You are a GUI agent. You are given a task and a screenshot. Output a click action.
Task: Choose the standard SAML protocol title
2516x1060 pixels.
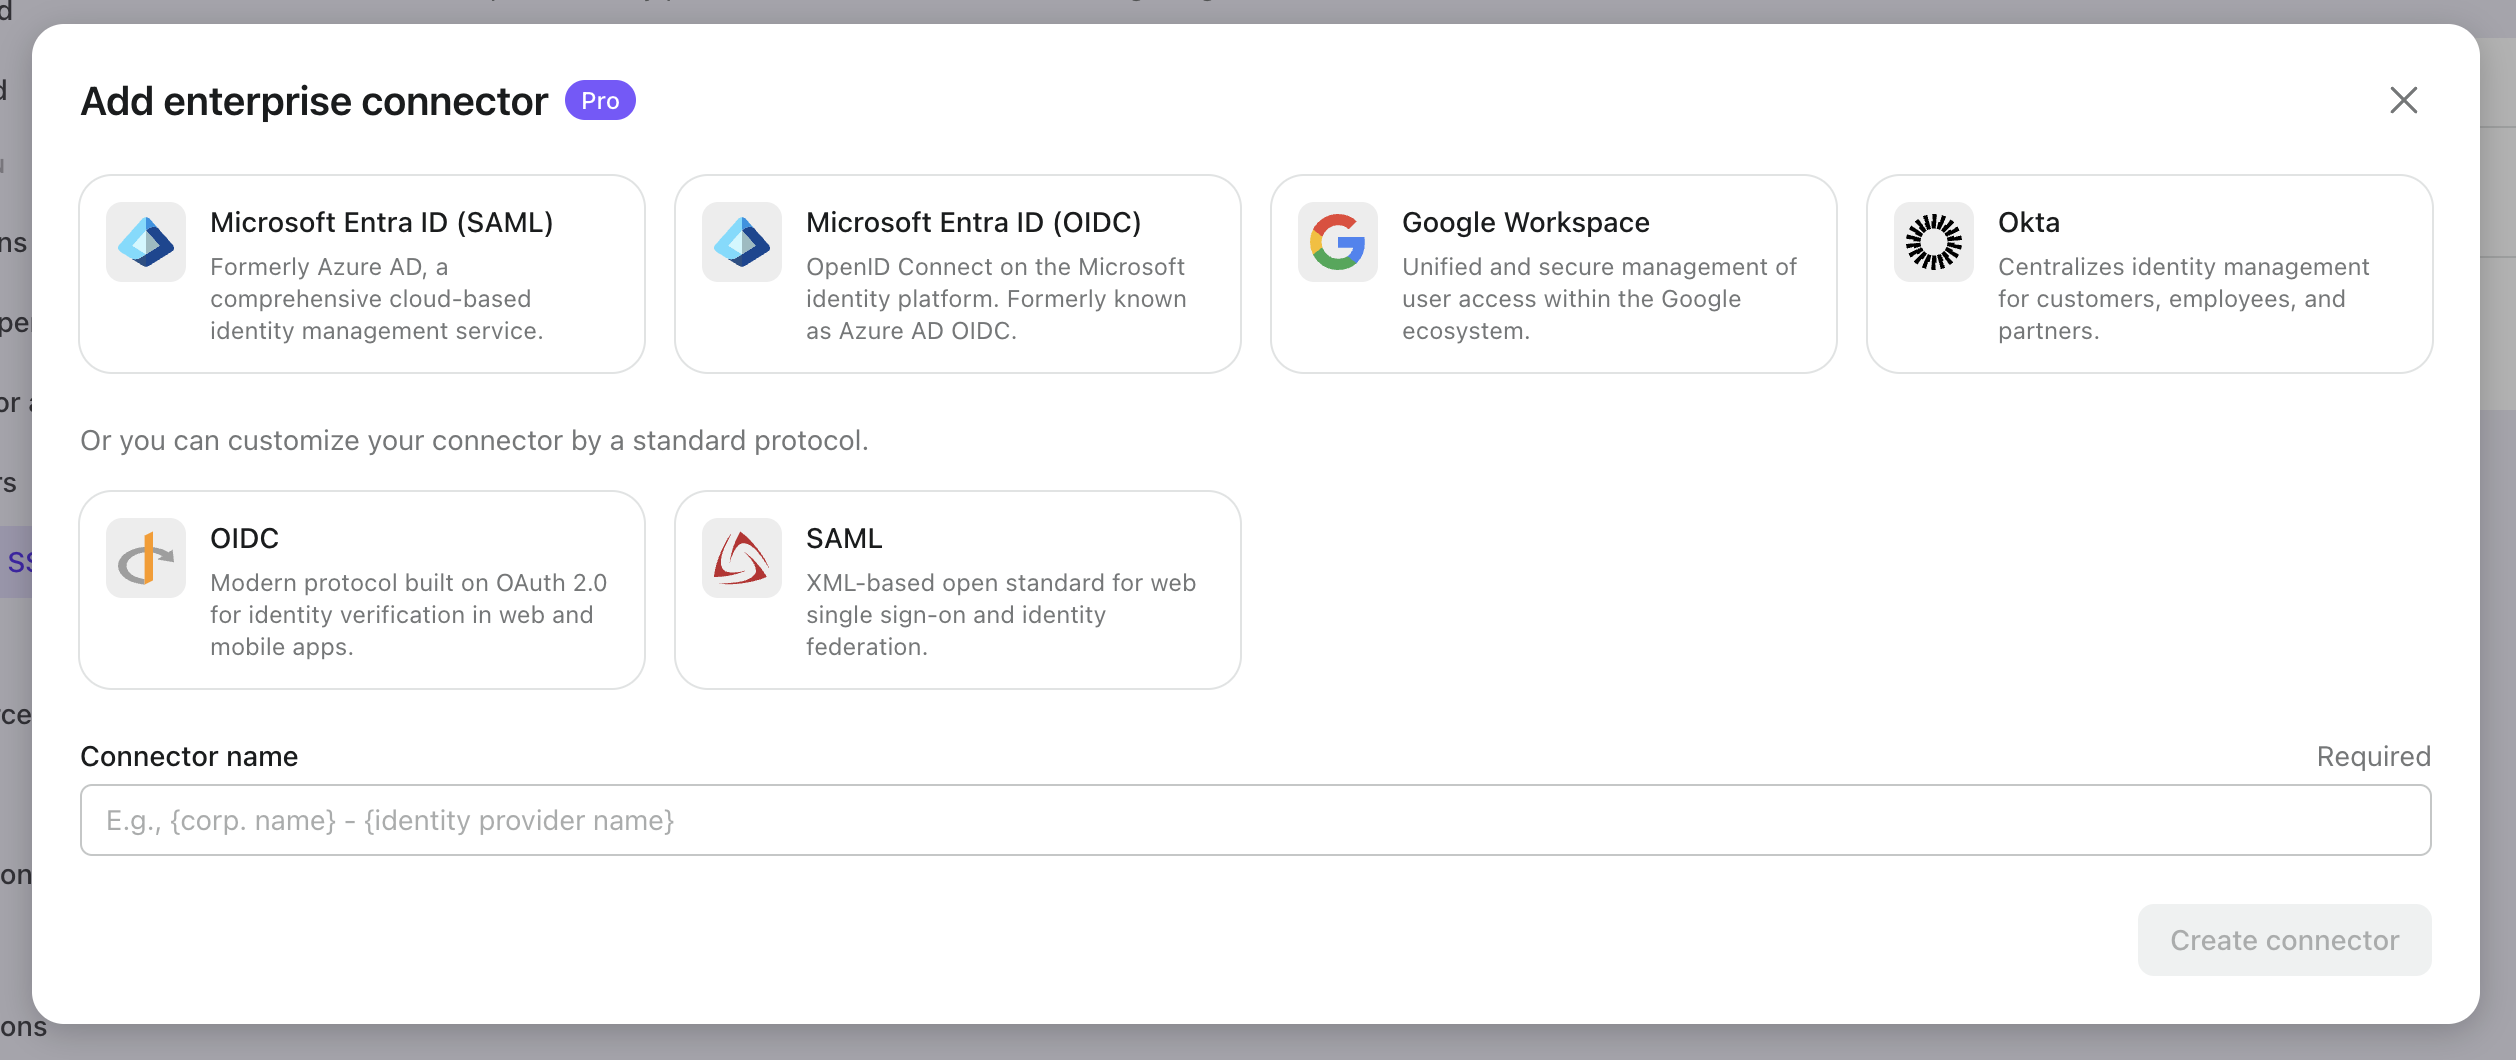[844, 538]
